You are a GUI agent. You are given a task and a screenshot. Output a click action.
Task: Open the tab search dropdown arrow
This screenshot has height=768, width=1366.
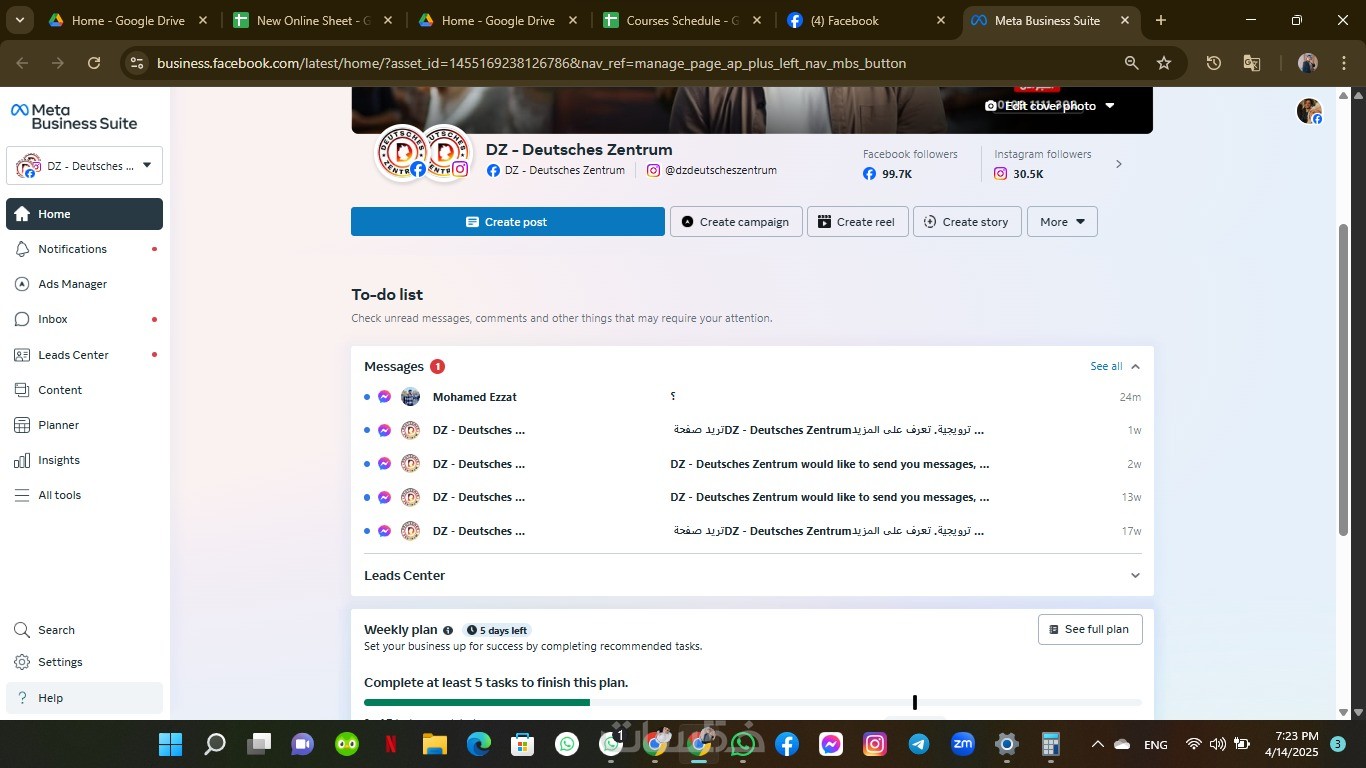click(x=19, y=20)
